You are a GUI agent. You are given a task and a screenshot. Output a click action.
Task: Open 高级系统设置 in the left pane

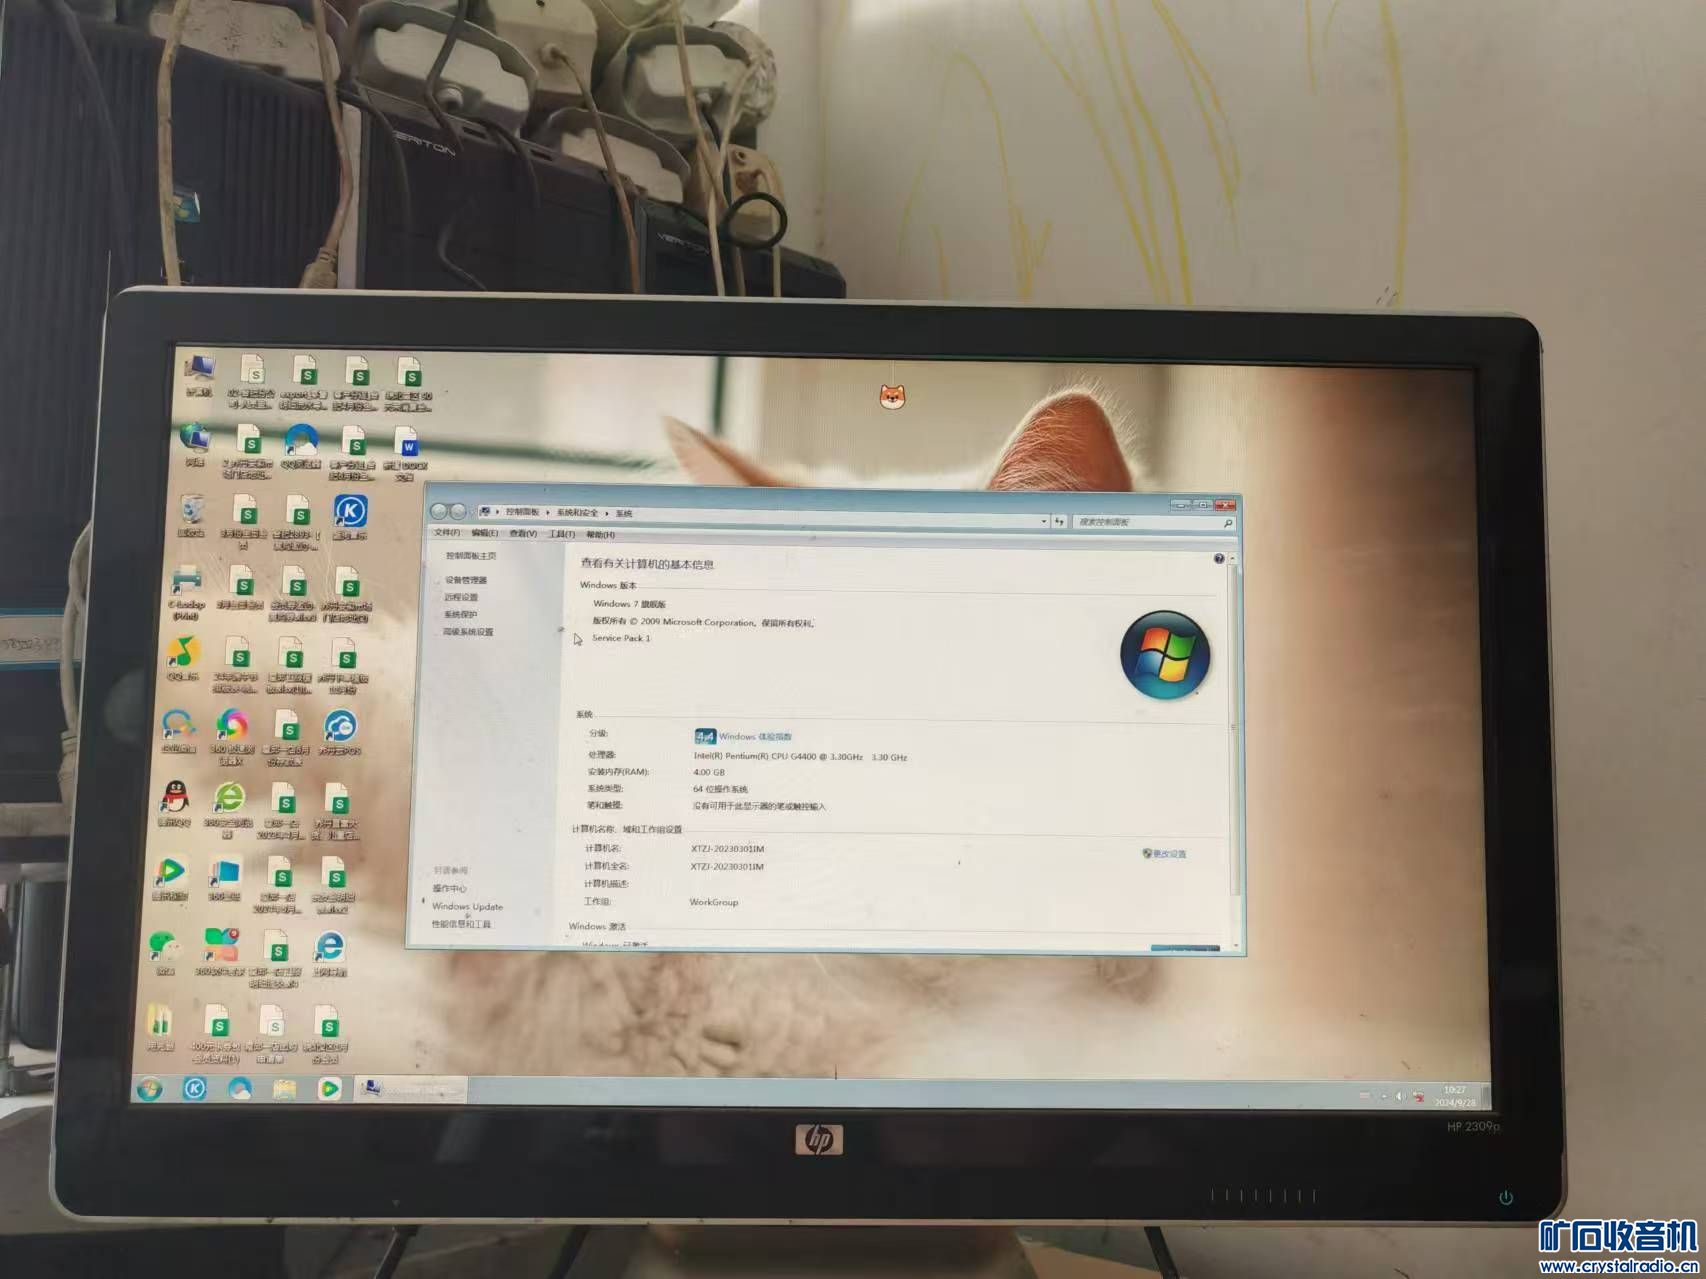click(468, 632)
